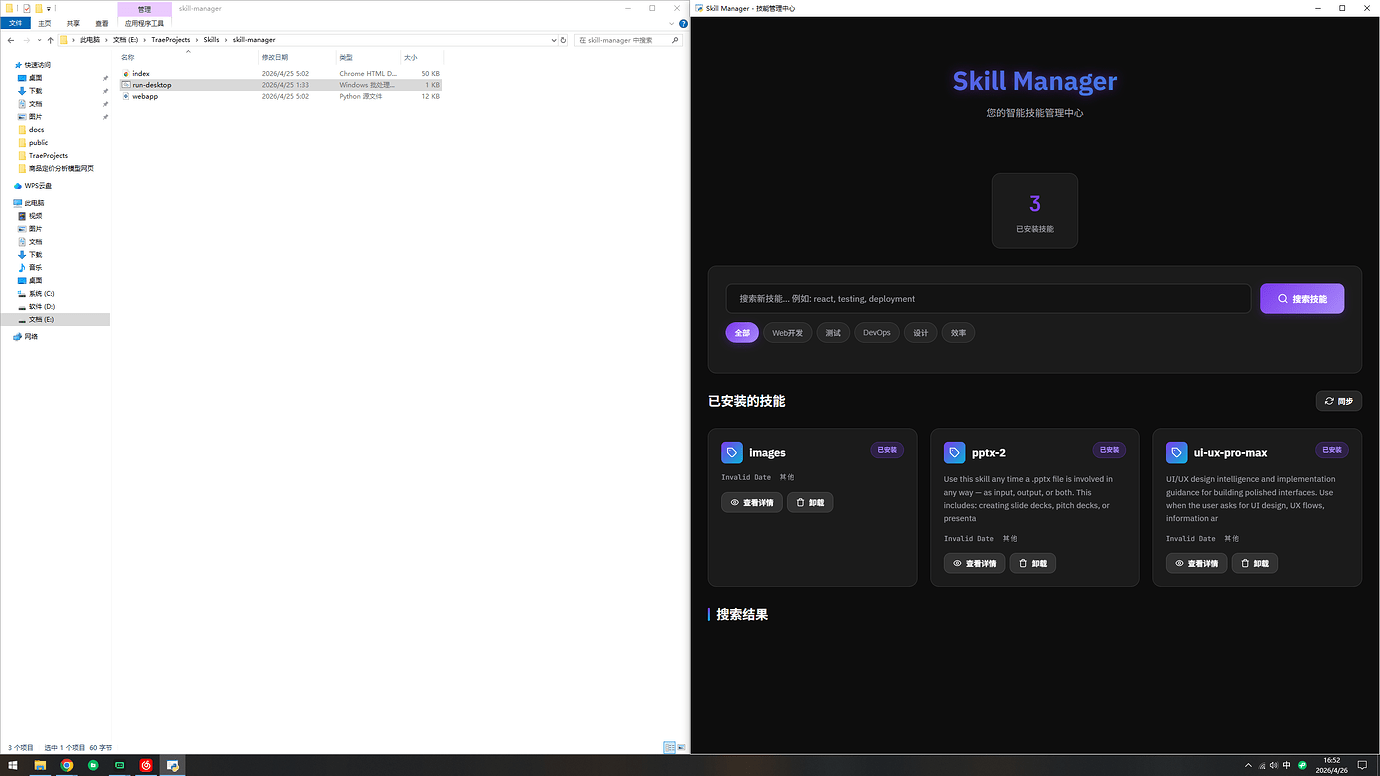Click the tag icon on the images skill card
Screen dimensions: 1380x776
(732, 452)
